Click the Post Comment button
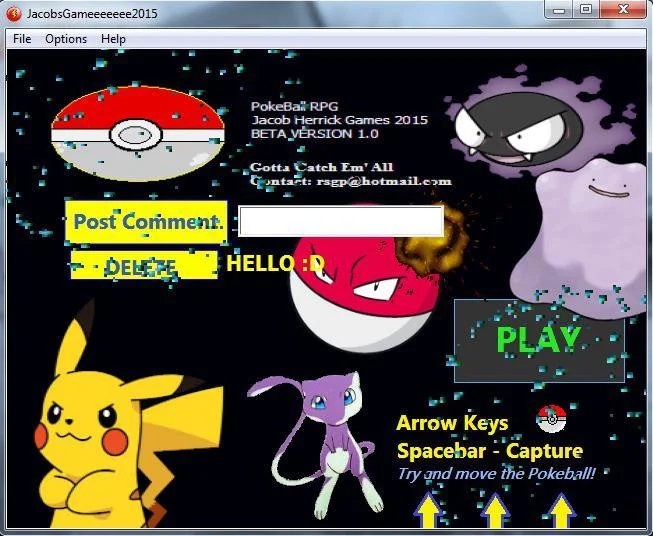 147,221
